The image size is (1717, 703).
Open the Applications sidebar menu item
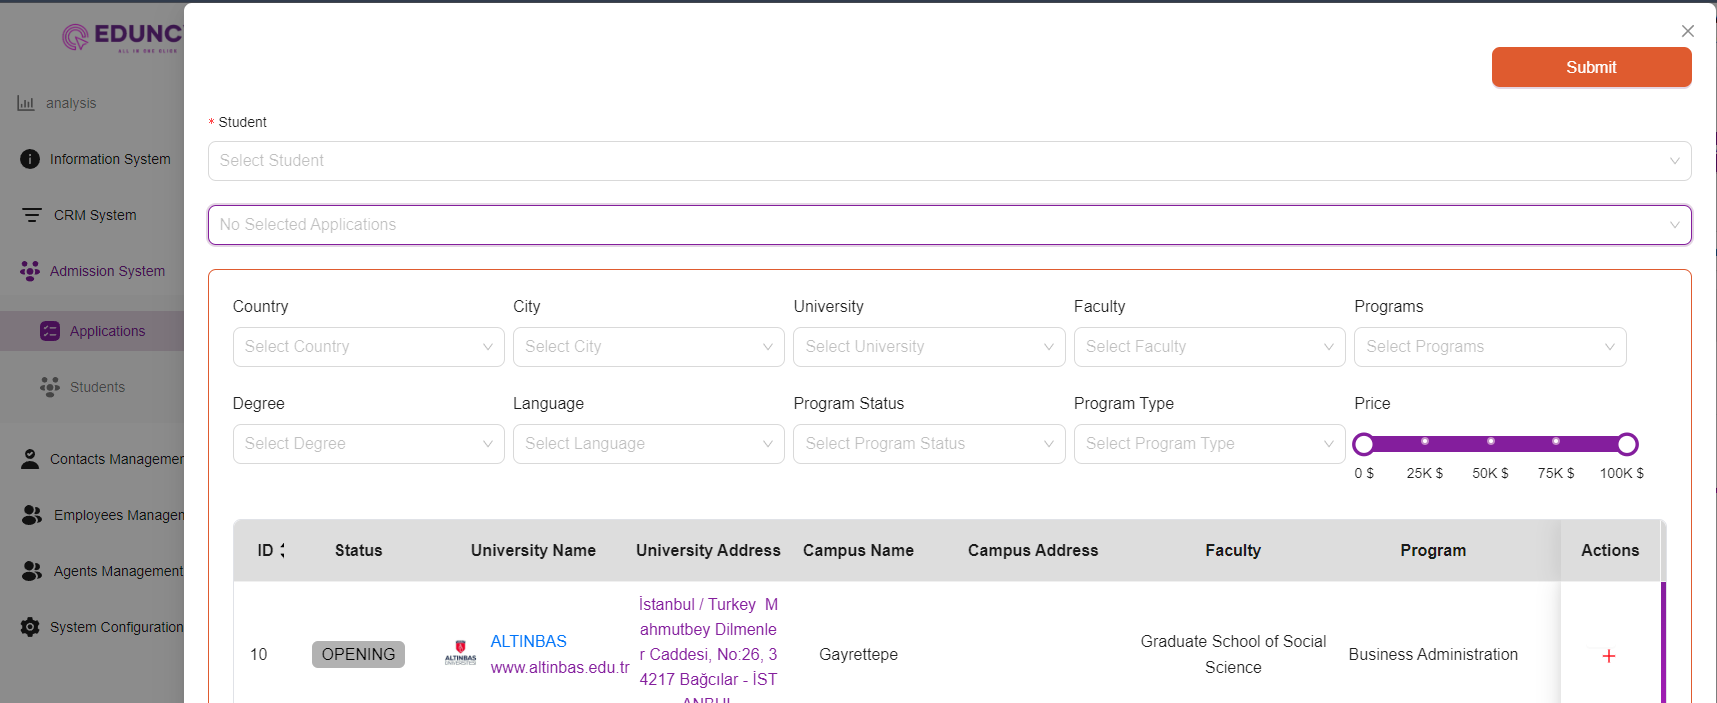(x=107, y=331)
